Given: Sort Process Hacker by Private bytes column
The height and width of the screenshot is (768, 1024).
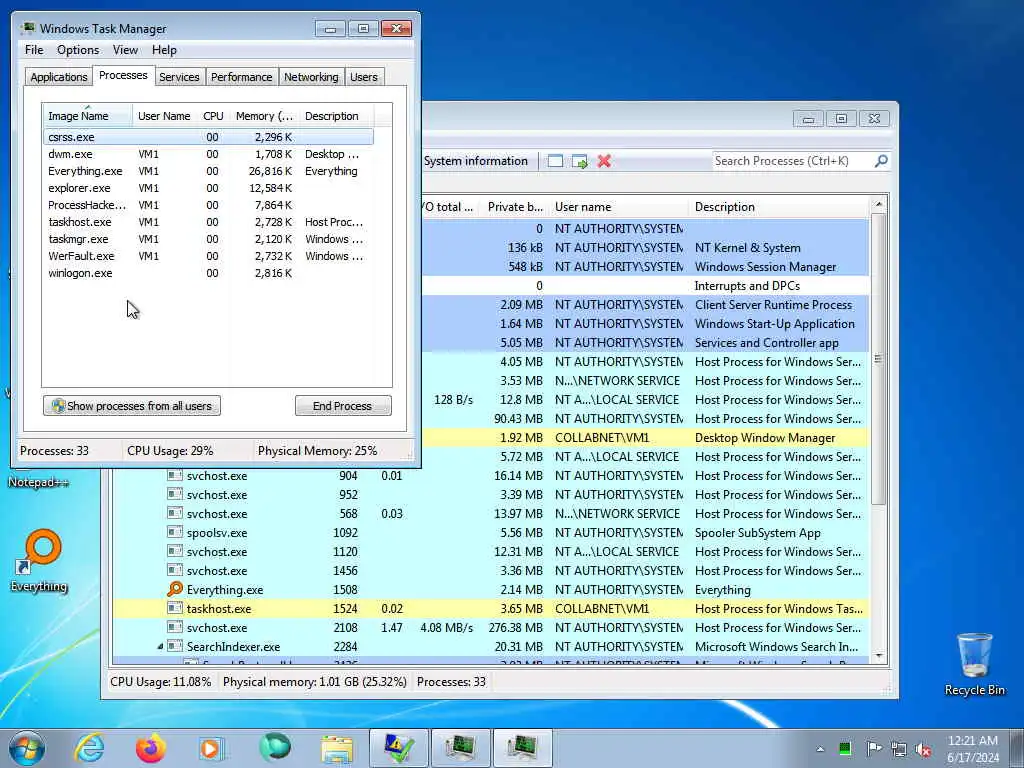Looking at the screenshot, I should pyautogui.click(x=515, y=207).
